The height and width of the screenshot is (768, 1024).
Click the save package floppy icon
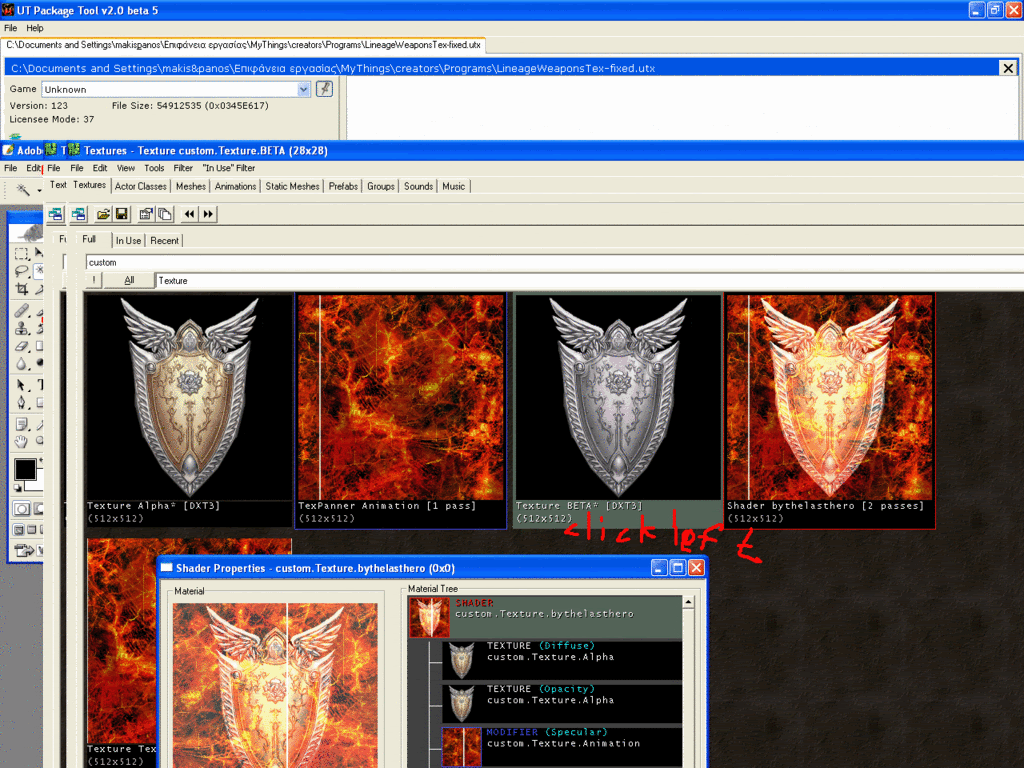[121, 214]
